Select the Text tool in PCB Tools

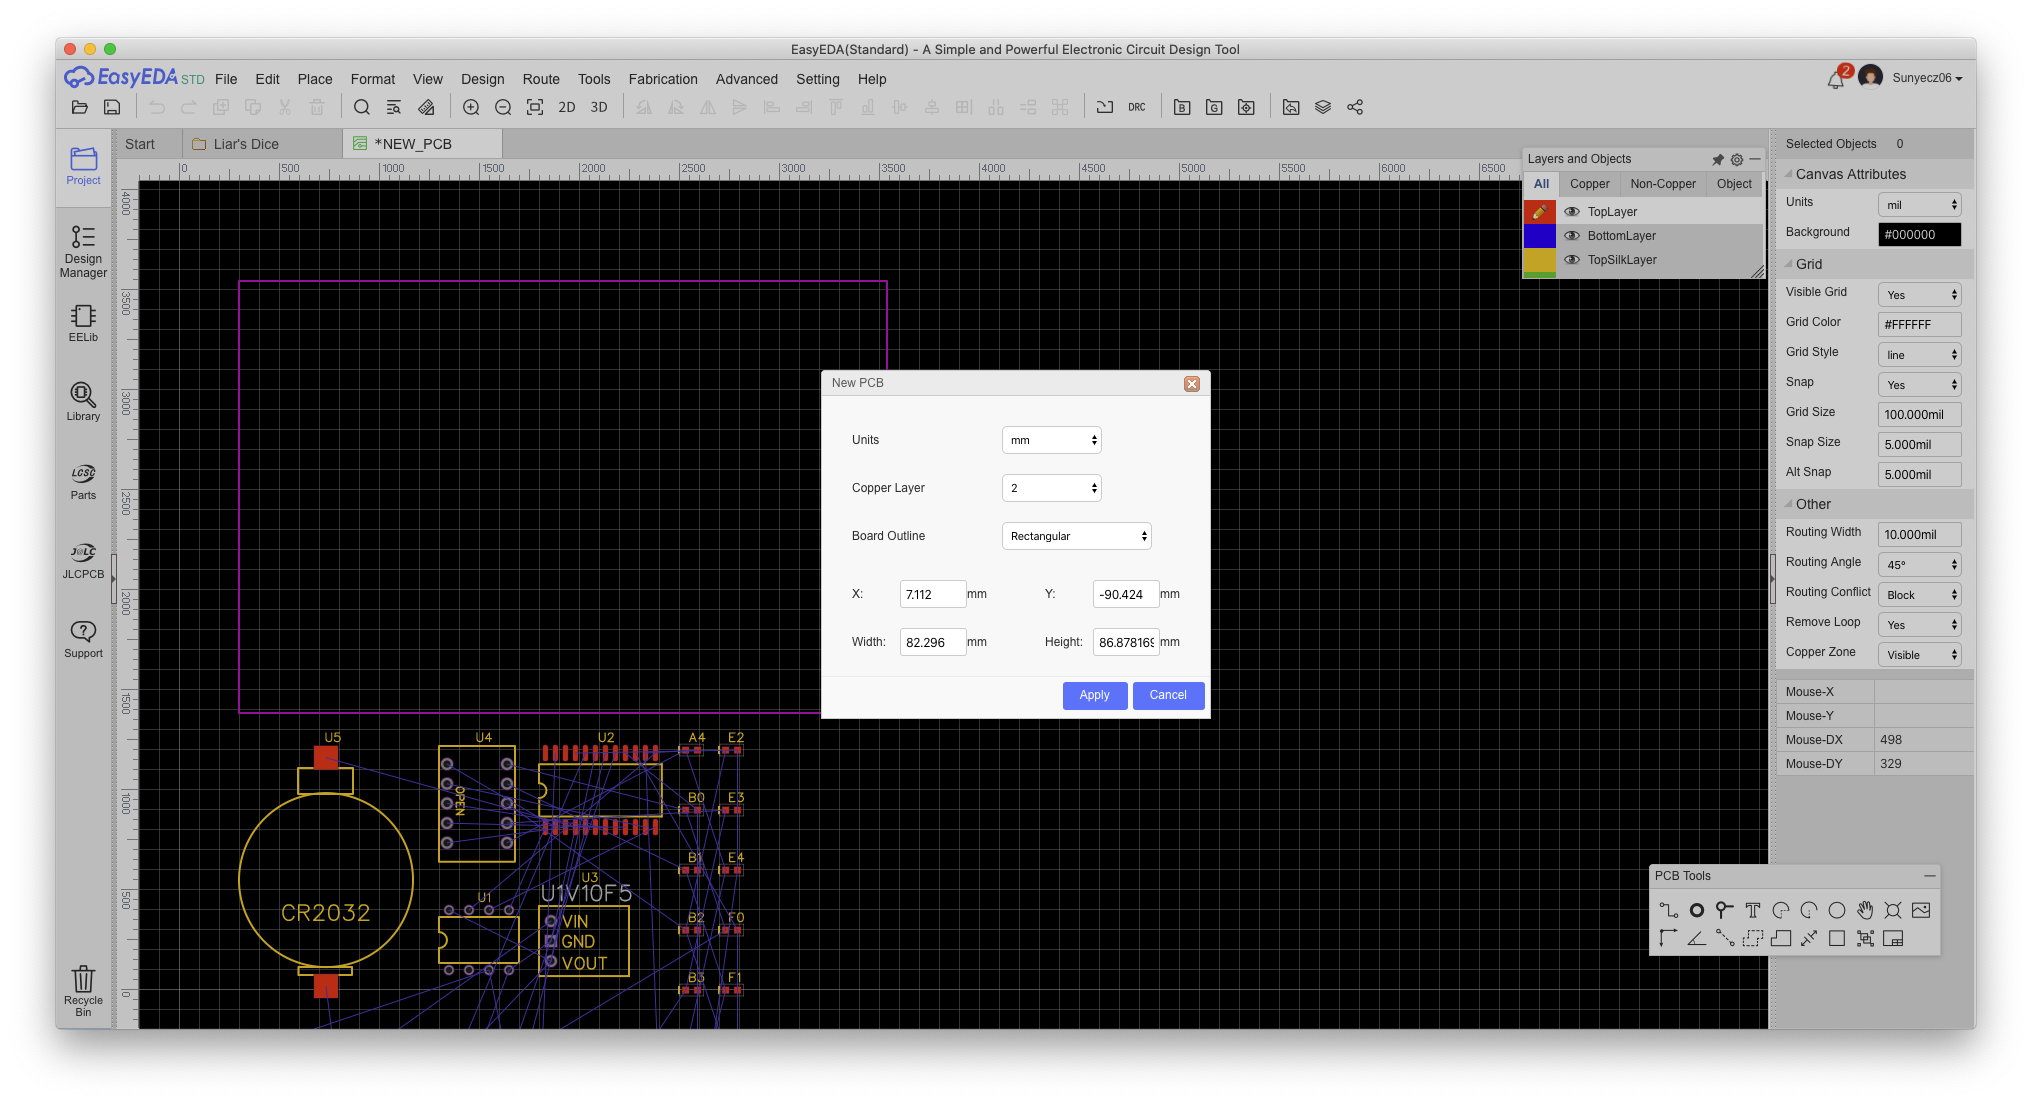tap(1752, 910)
